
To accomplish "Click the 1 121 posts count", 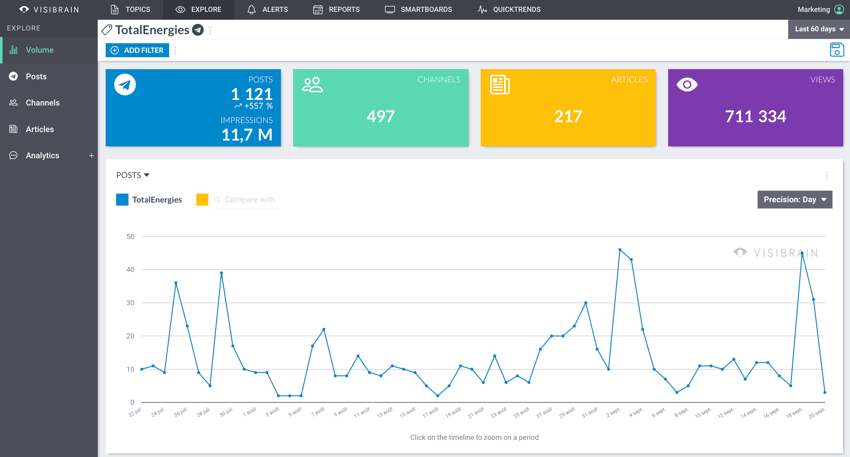I will 252,94.
